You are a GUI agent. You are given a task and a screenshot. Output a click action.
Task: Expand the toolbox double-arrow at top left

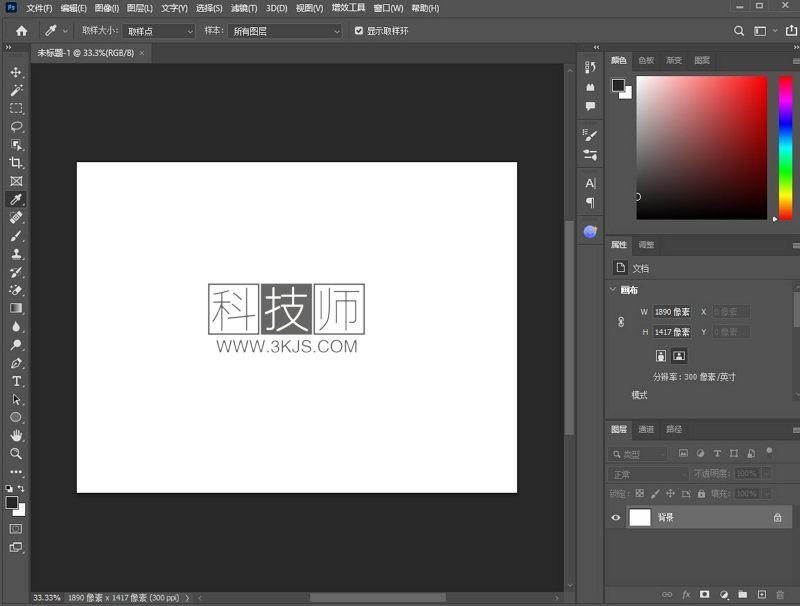(8, 47)
